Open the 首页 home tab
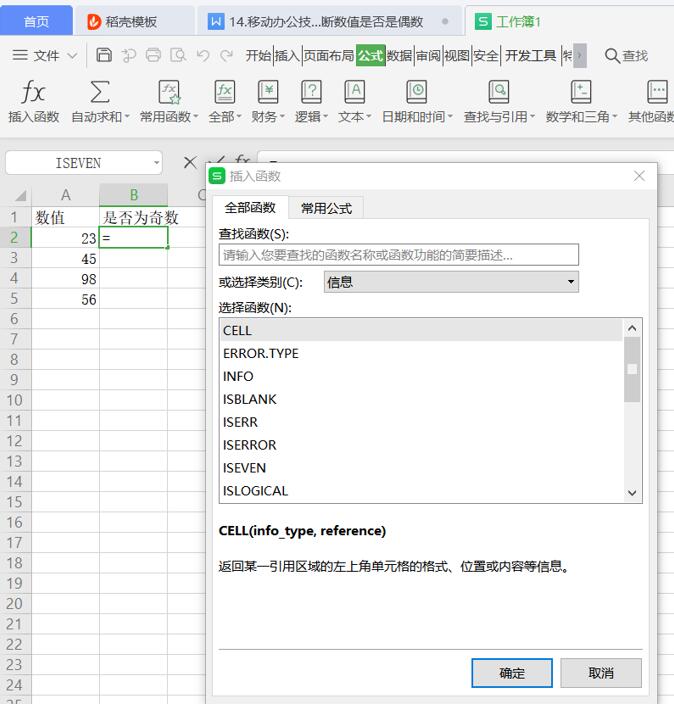 (x=36, y=21)
